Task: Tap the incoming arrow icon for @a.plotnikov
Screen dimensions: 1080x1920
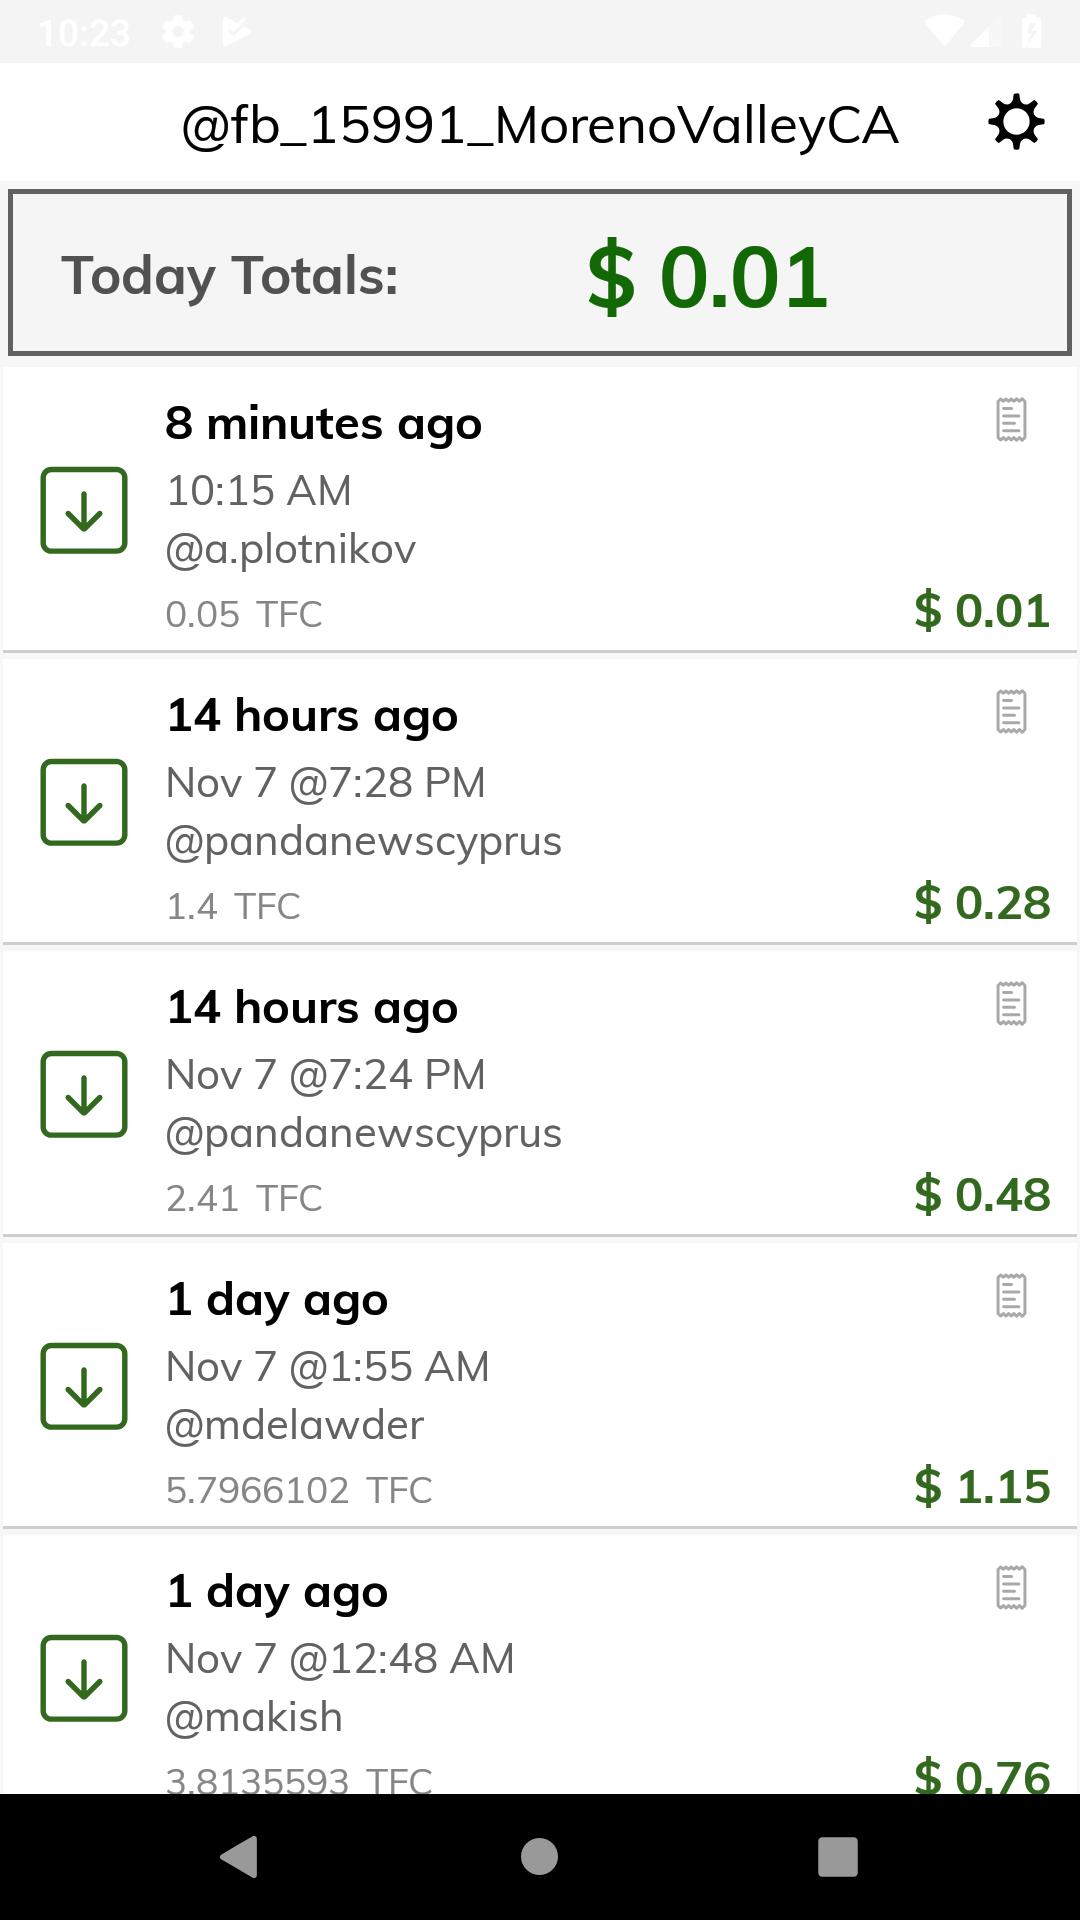Action: 84,510
